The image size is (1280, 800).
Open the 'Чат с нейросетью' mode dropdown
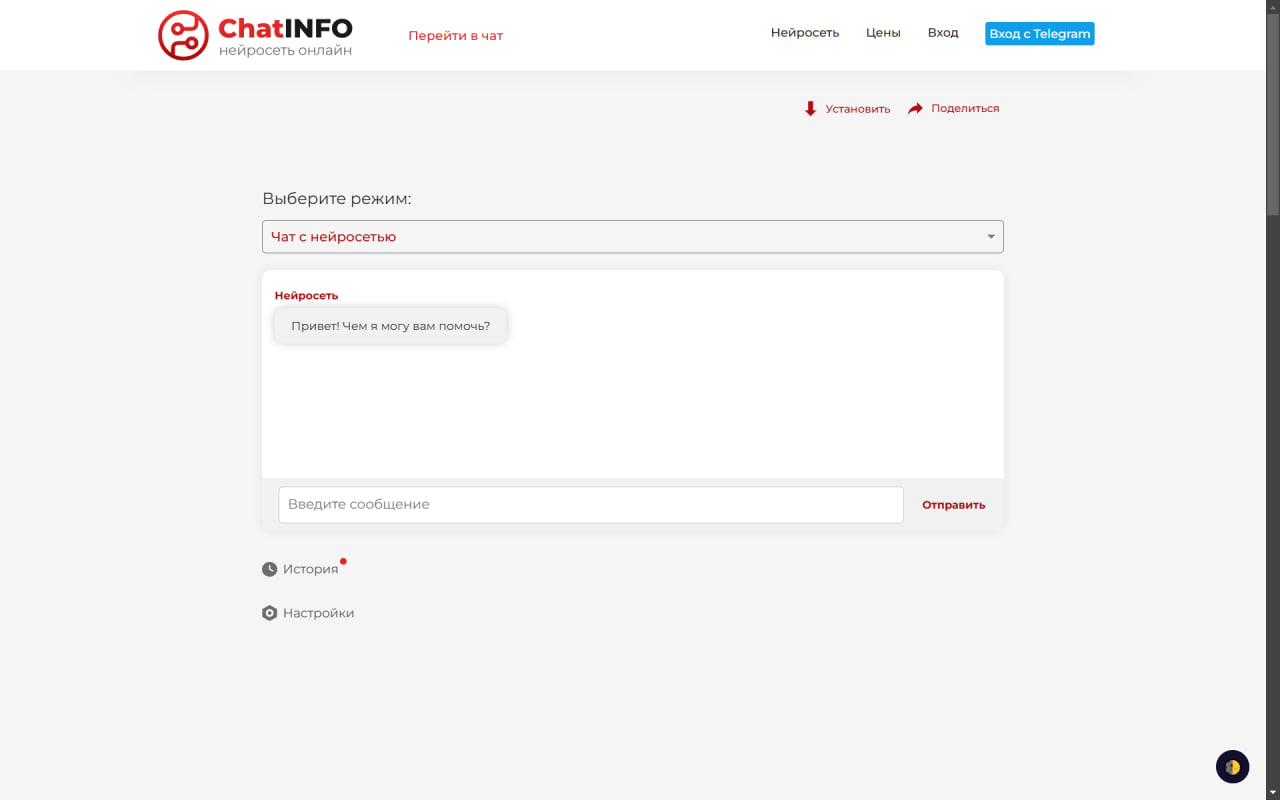coord(632,237)
